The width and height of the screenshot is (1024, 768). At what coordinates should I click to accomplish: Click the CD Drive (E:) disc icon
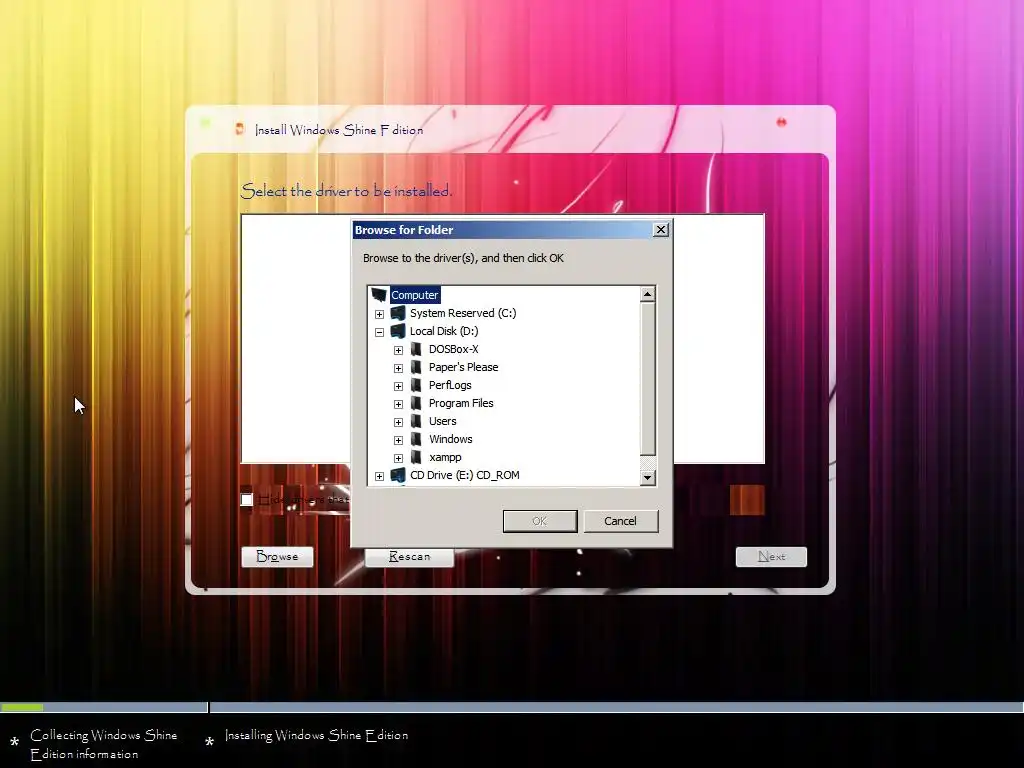pos(398,475)
